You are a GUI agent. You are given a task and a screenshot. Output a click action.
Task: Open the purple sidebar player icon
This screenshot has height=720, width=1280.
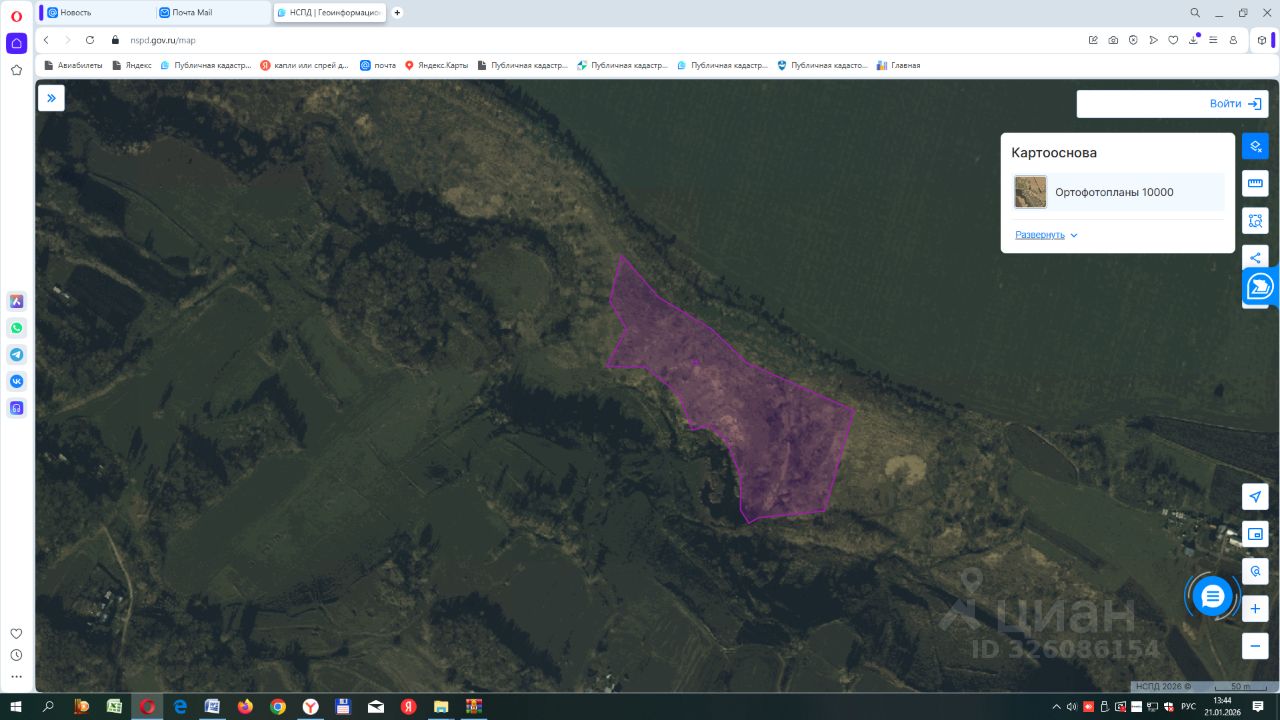(x=16, y=408)
